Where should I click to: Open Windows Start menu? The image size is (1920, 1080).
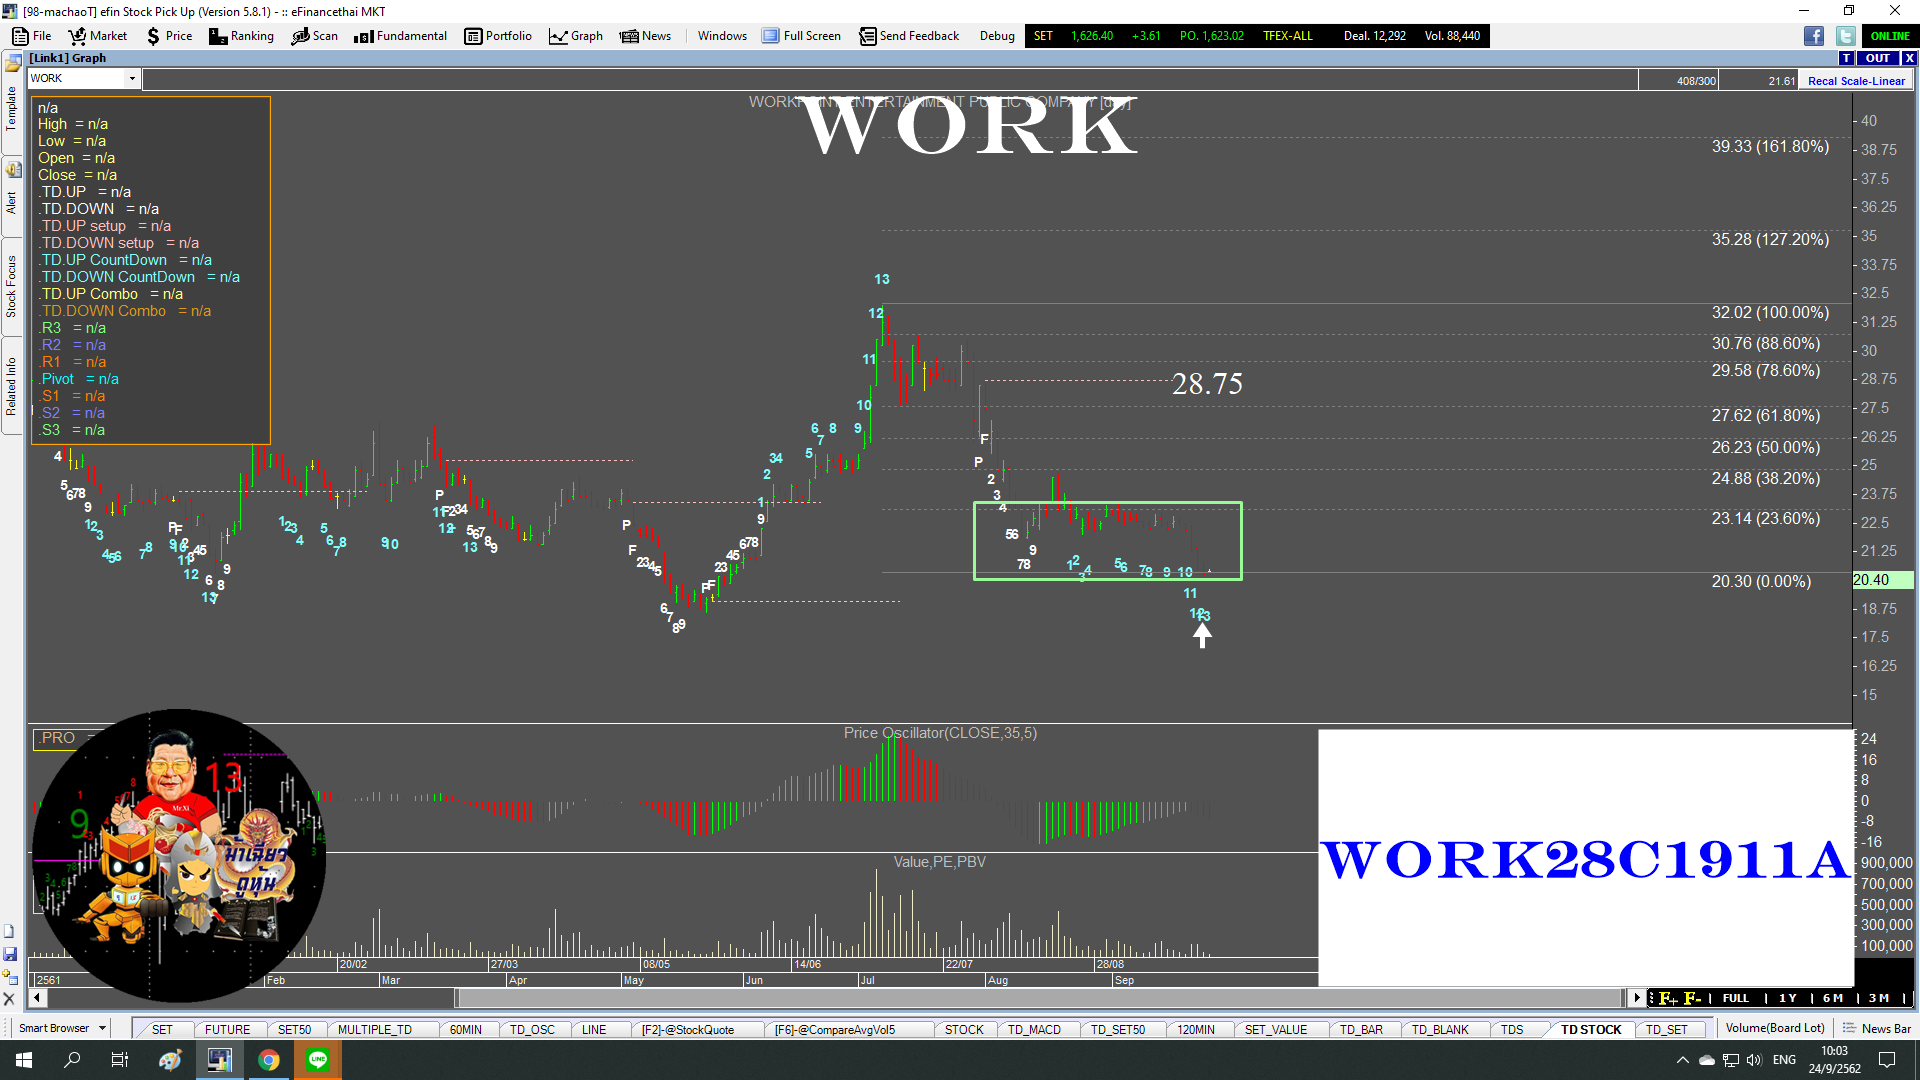tap(24, 1060)
